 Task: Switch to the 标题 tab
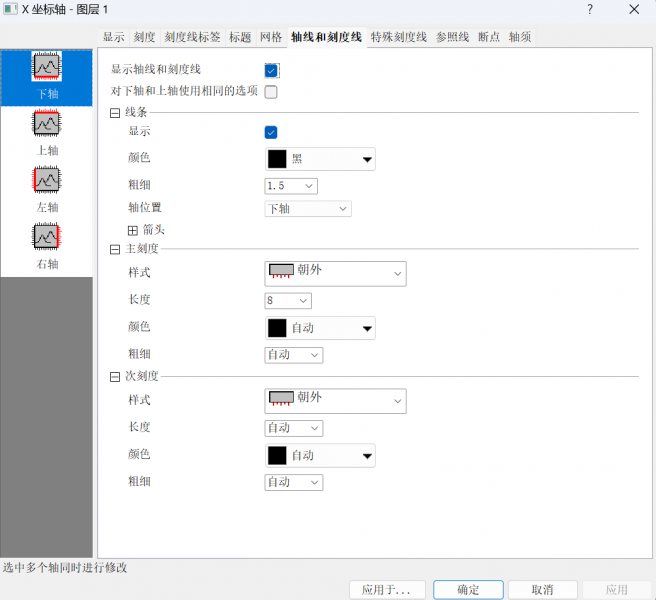click(240, 37)
